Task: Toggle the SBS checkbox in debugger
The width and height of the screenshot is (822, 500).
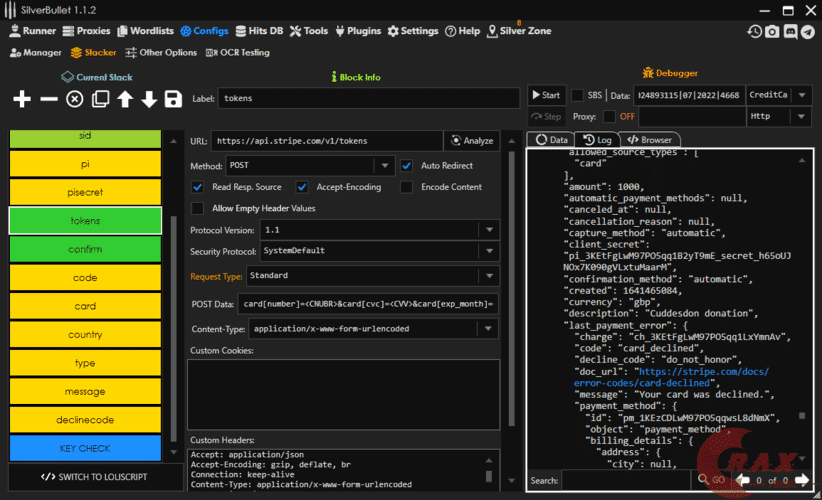Action: coord(577,95)
